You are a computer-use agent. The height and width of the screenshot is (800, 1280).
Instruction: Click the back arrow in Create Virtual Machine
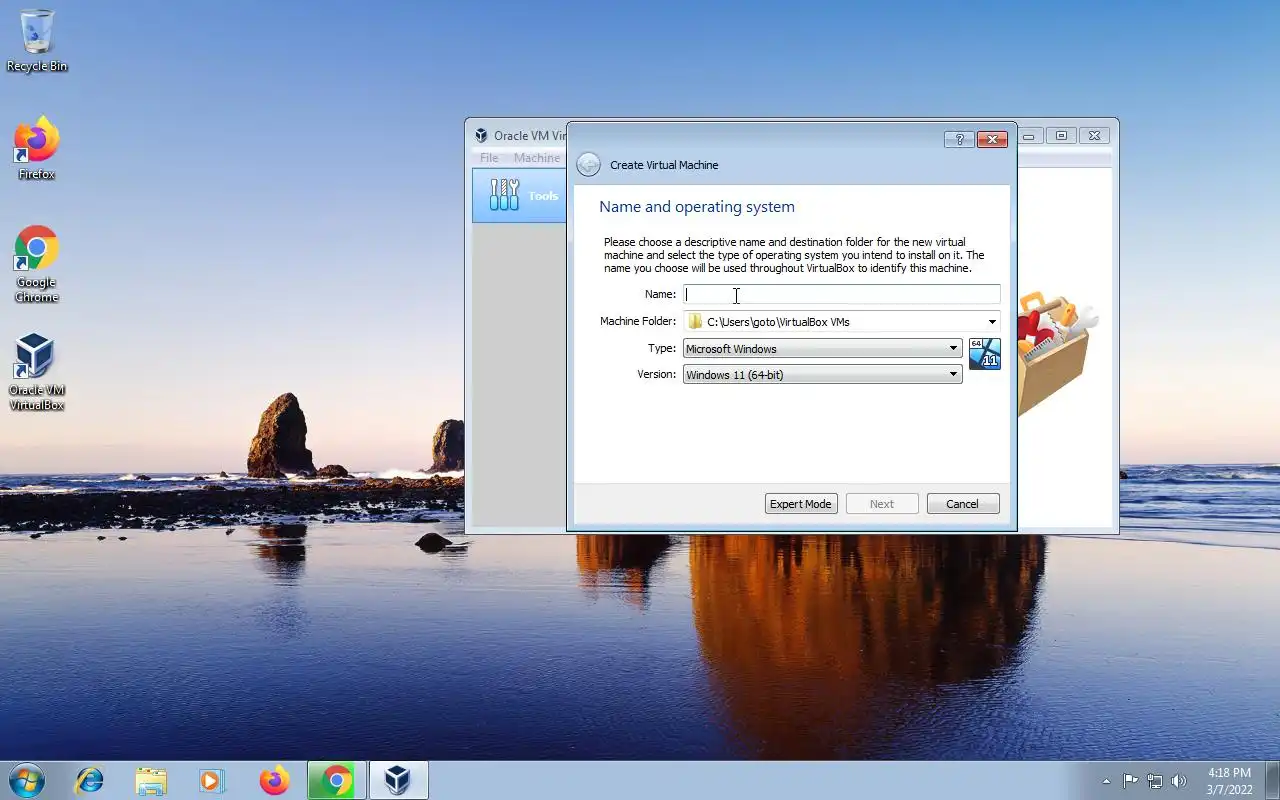589,165
